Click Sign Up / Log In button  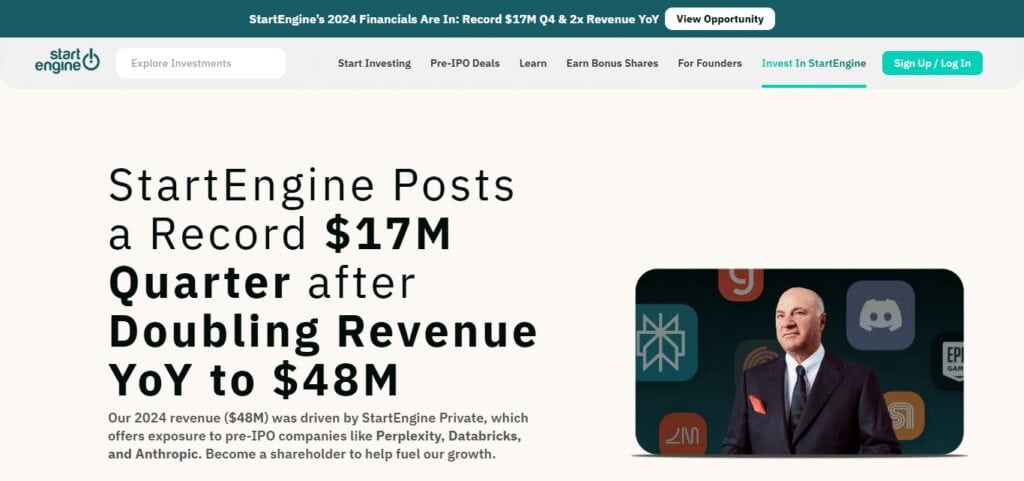(932, 63)
